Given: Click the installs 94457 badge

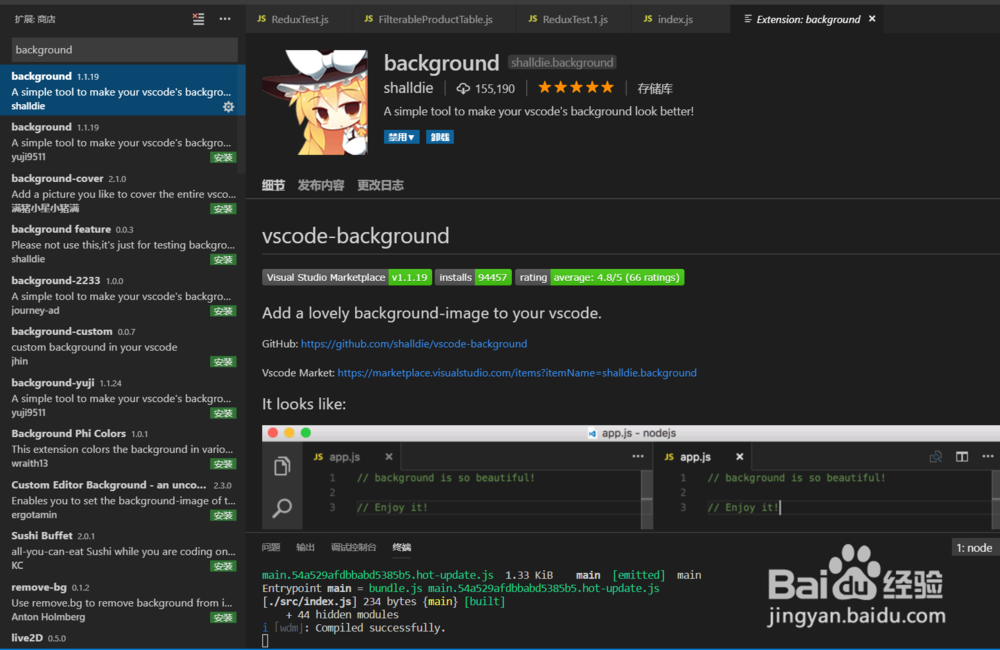Looking at the screenshot, I should [473, 277].
